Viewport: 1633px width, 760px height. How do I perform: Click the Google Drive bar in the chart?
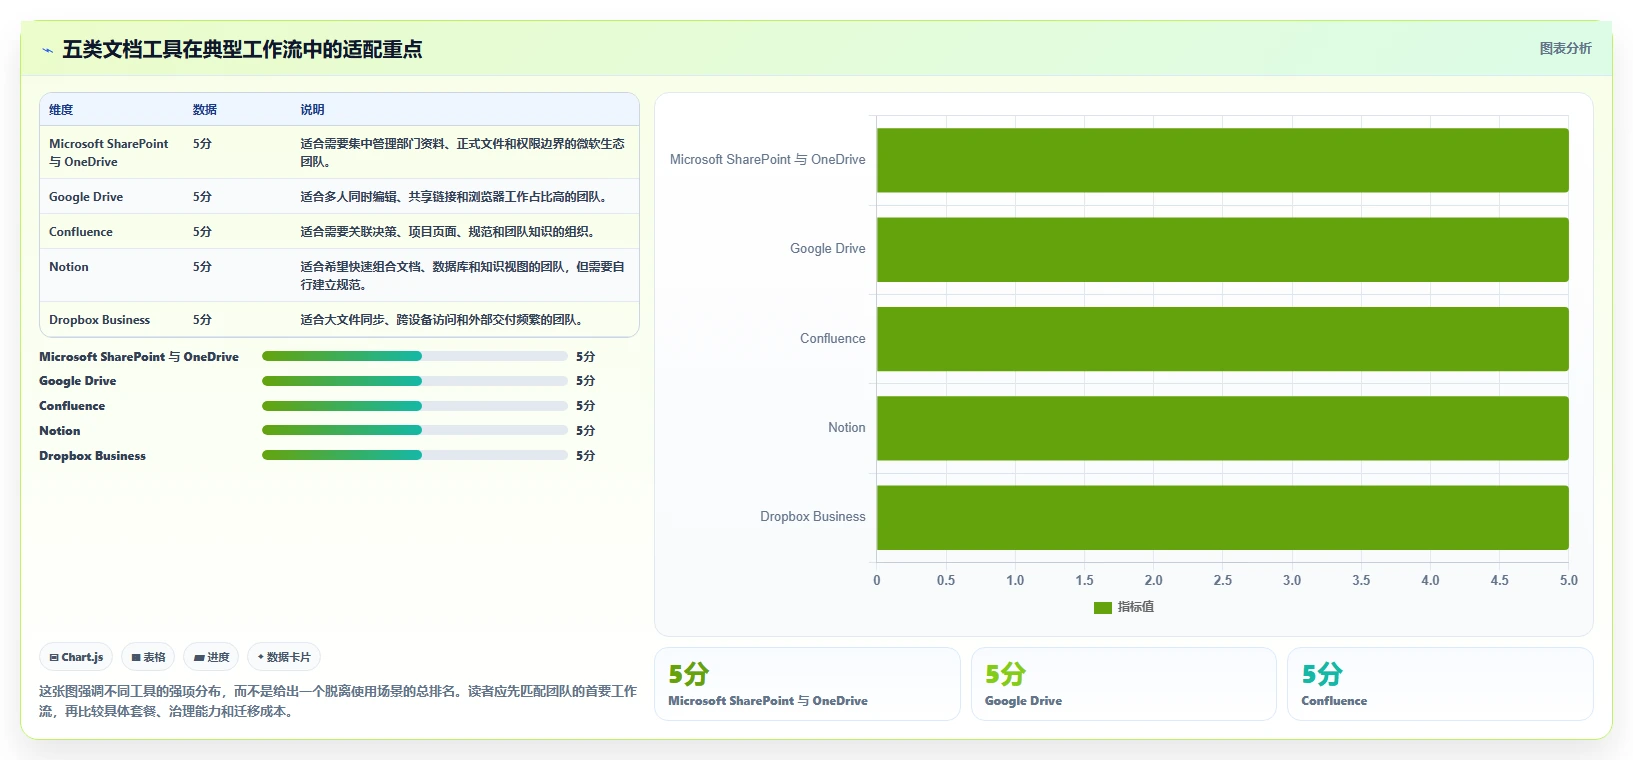1222,249
